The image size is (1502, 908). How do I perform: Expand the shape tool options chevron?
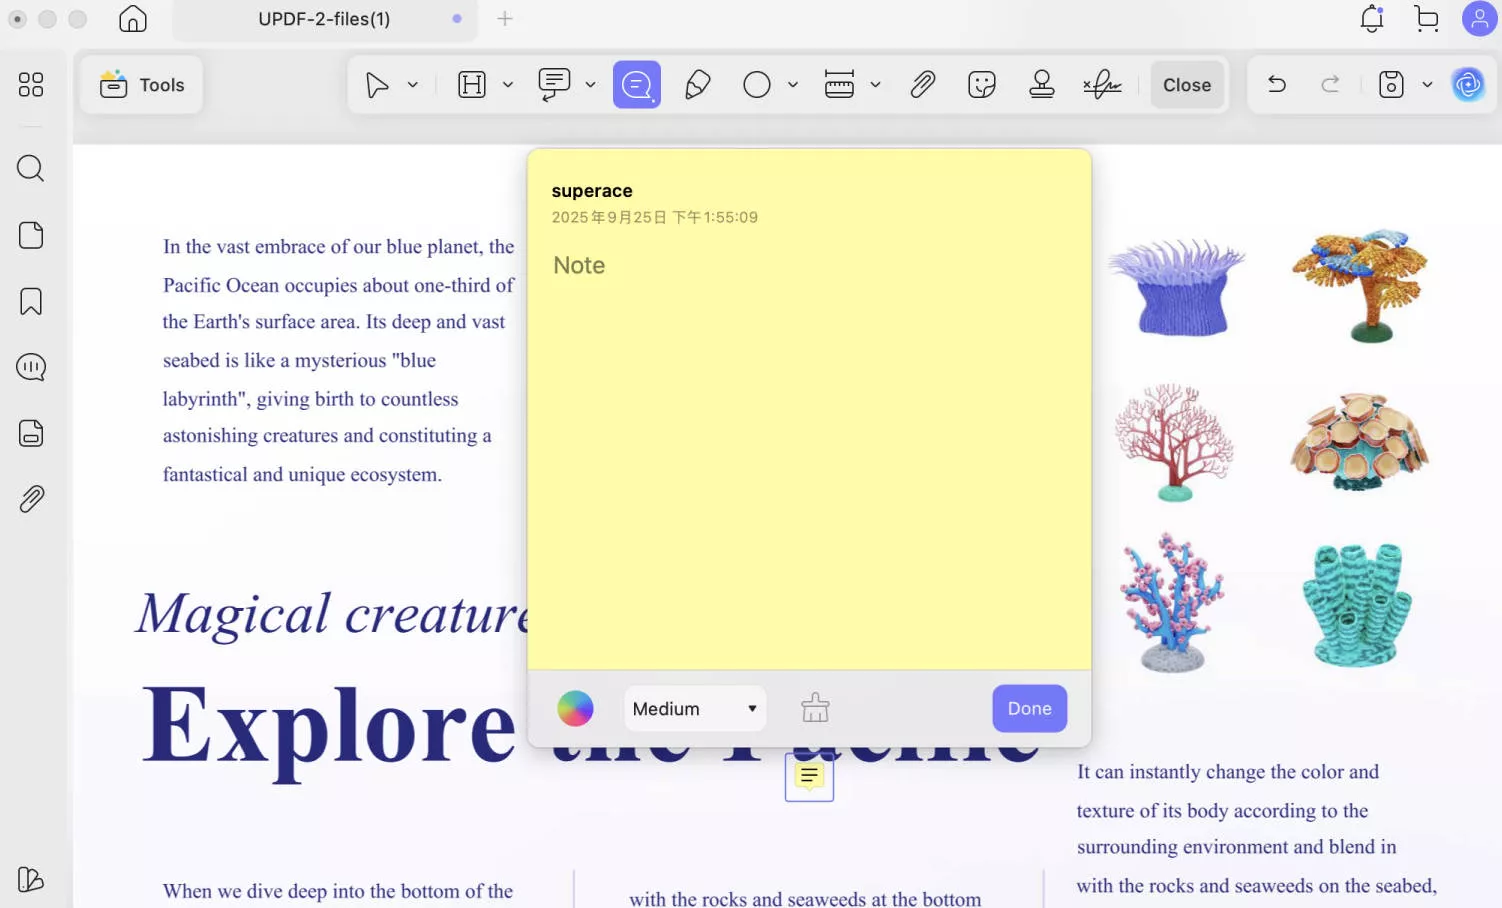792,84
